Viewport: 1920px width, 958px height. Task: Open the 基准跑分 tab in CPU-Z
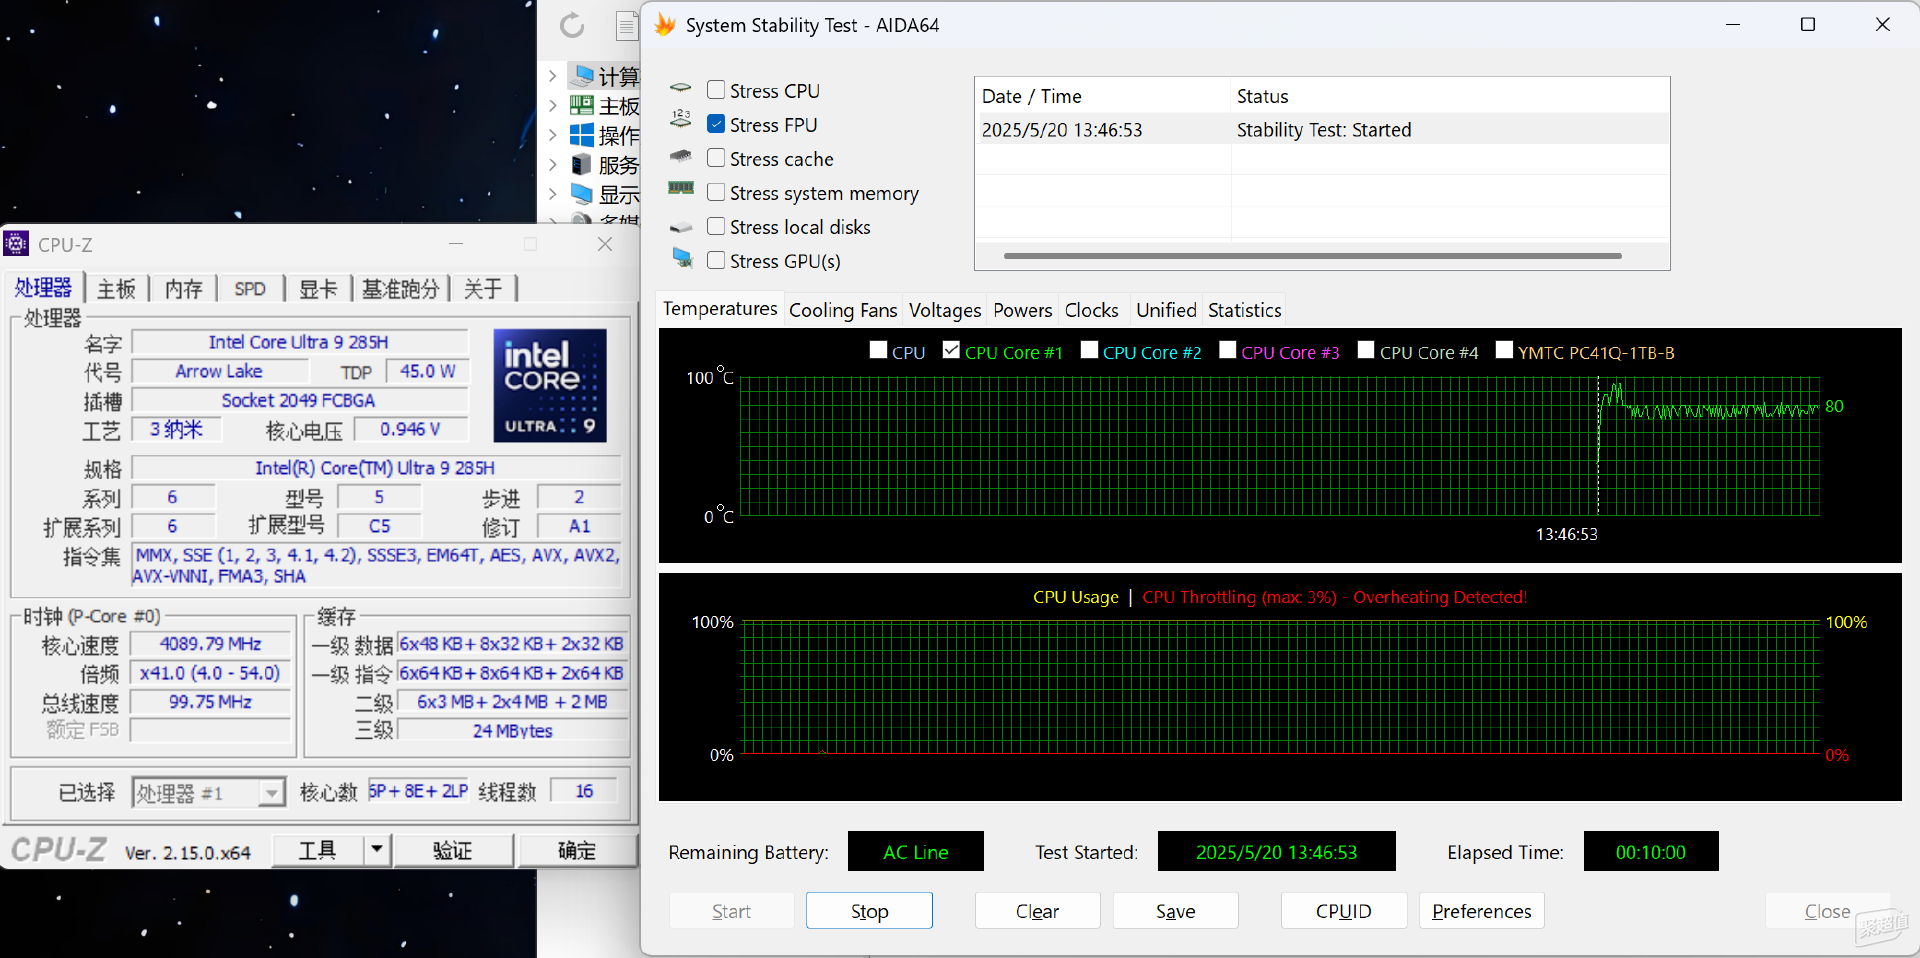click(400, 289)
